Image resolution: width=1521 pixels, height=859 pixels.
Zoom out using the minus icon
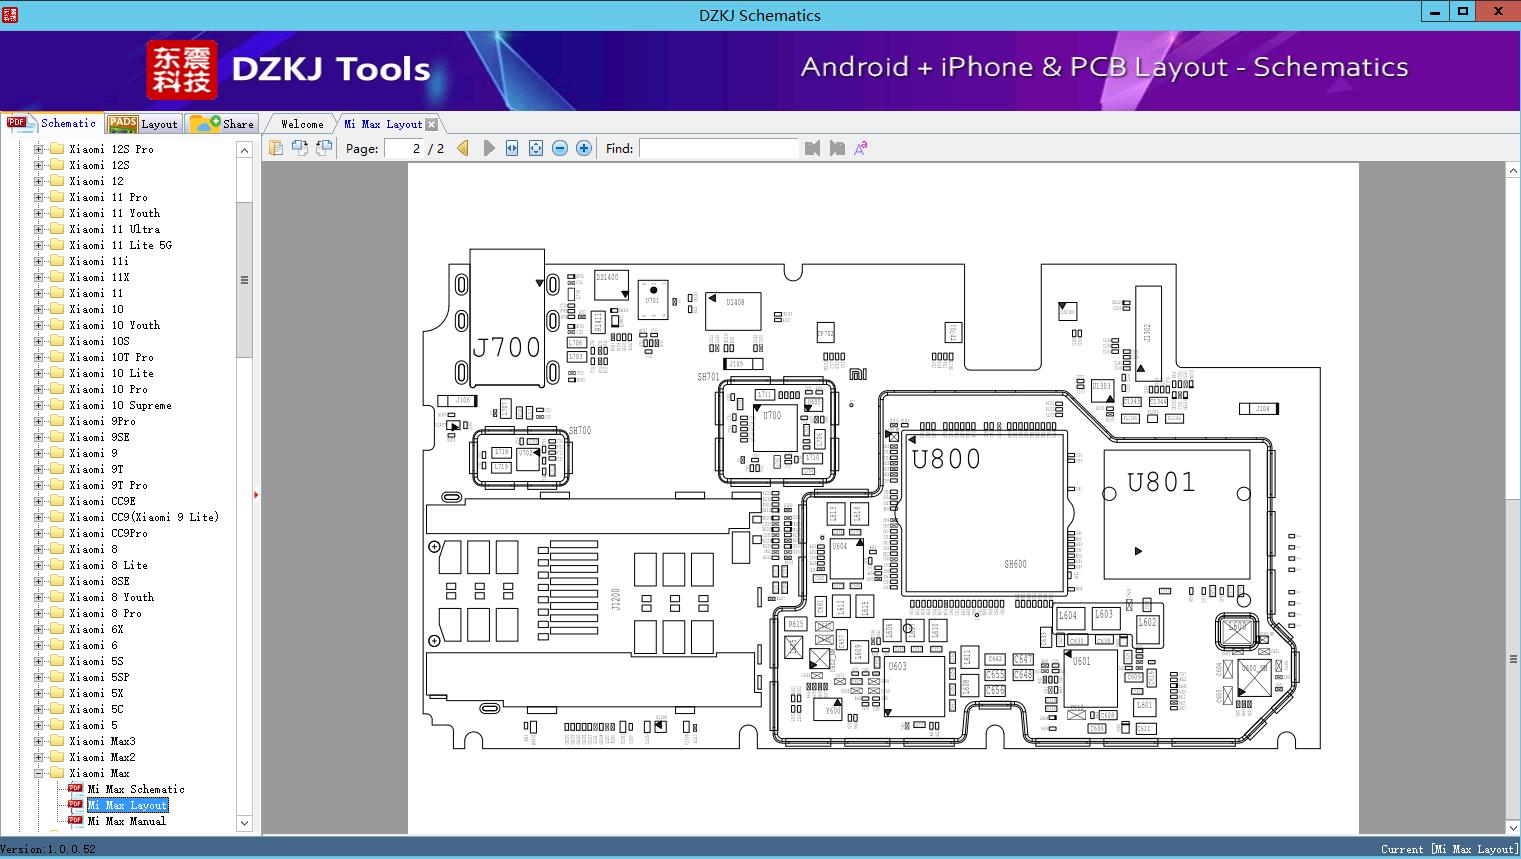coord(560,147)
